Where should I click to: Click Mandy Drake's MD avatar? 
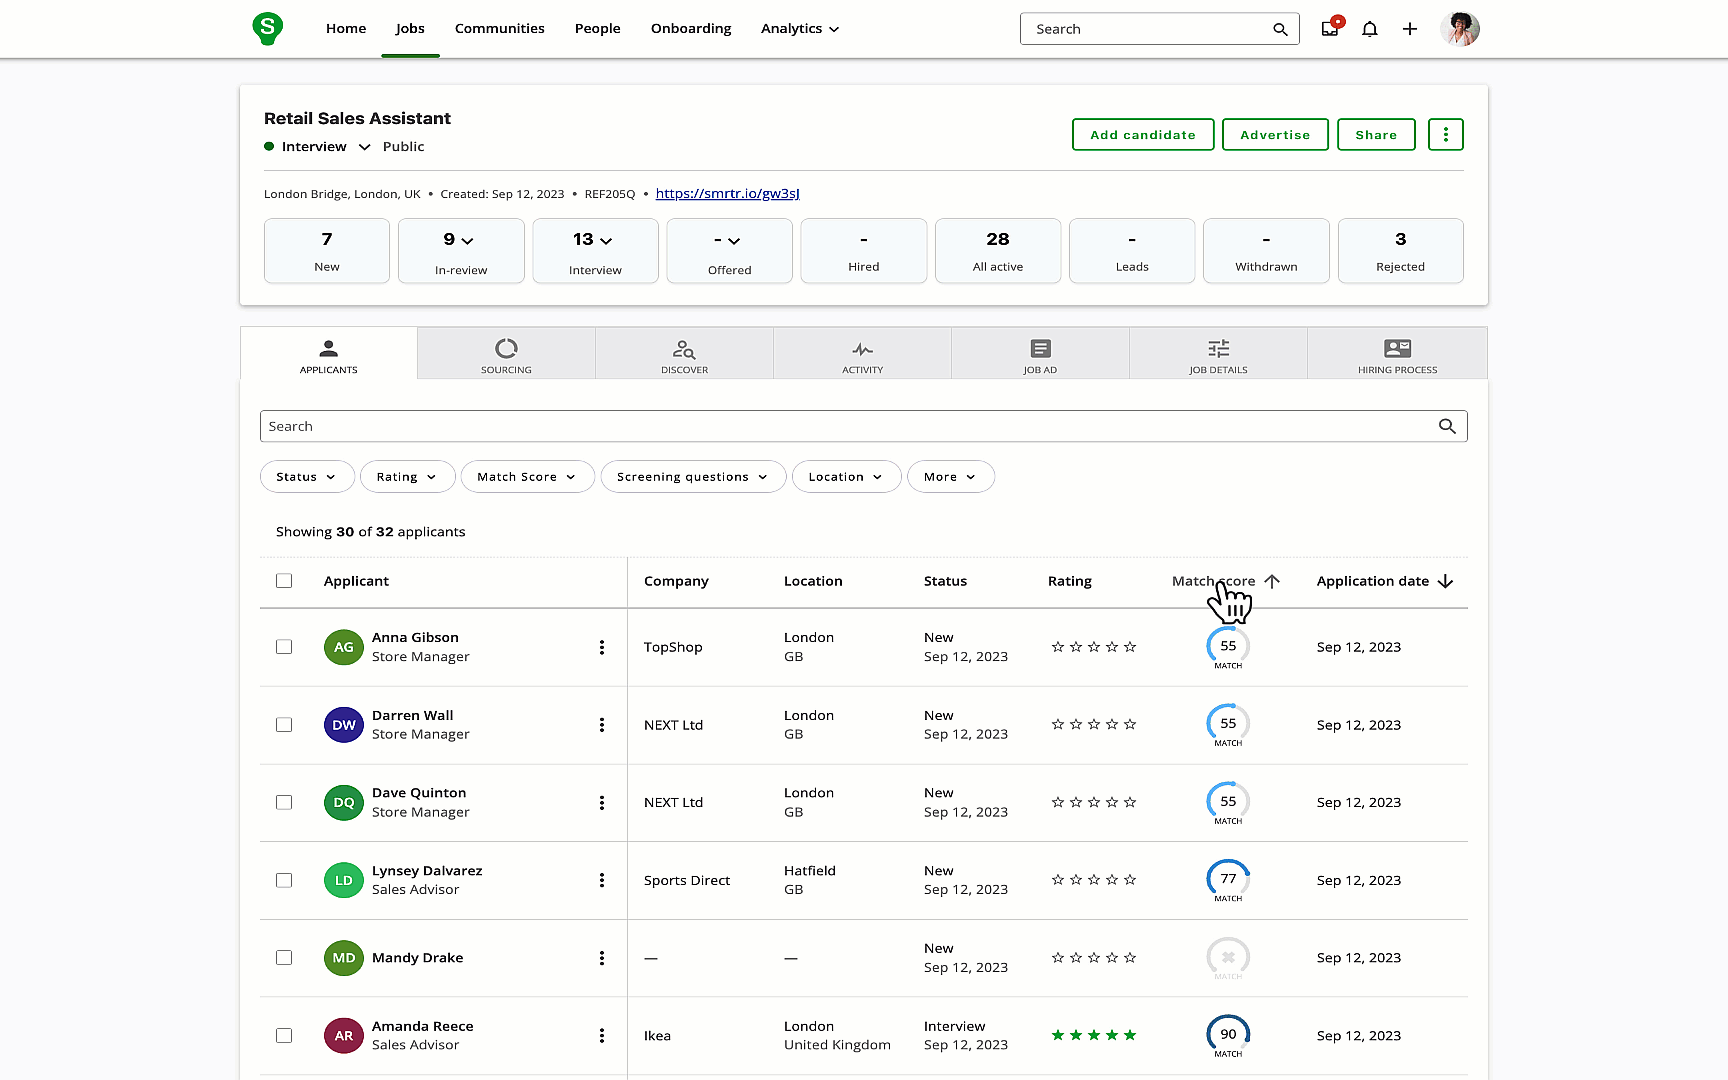click(x=344, y=958)
